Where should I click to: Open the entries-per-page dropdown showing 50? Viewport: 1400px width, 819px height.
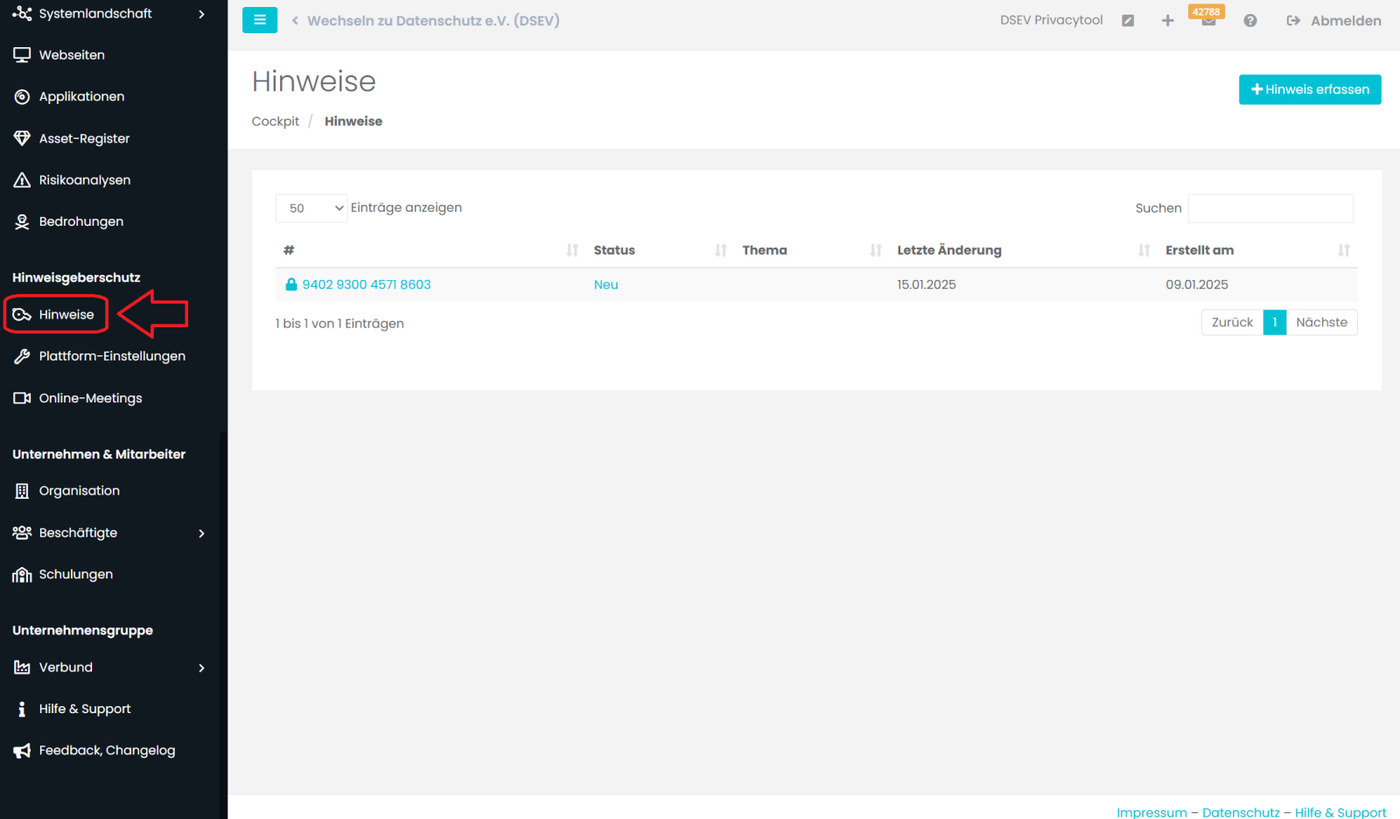[x=312, y=208]
